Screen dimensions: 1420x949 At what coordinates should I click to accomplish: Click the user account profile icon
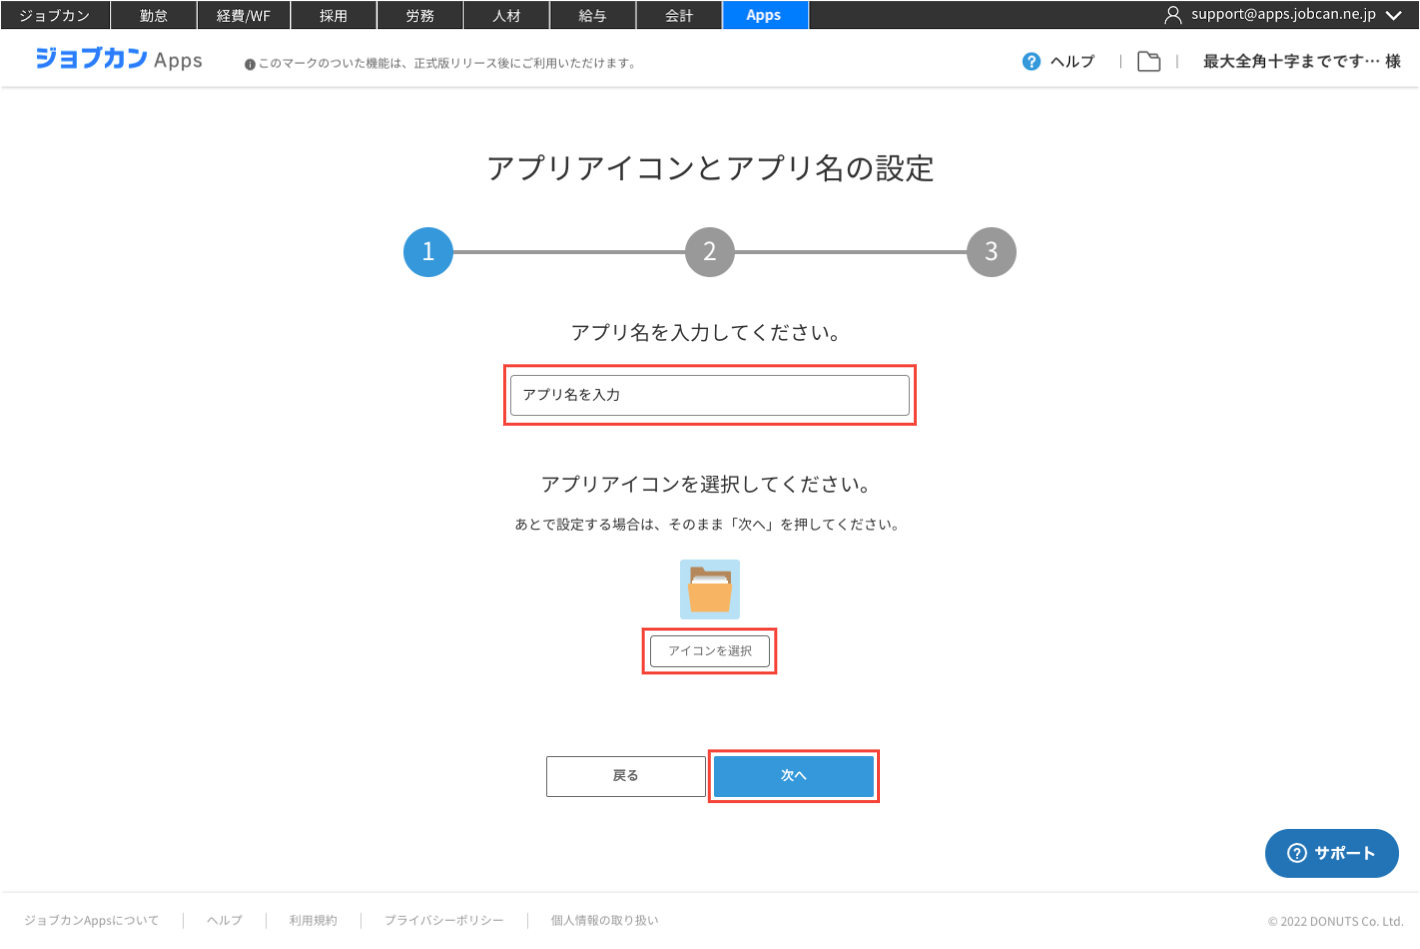coord(1173,15)
